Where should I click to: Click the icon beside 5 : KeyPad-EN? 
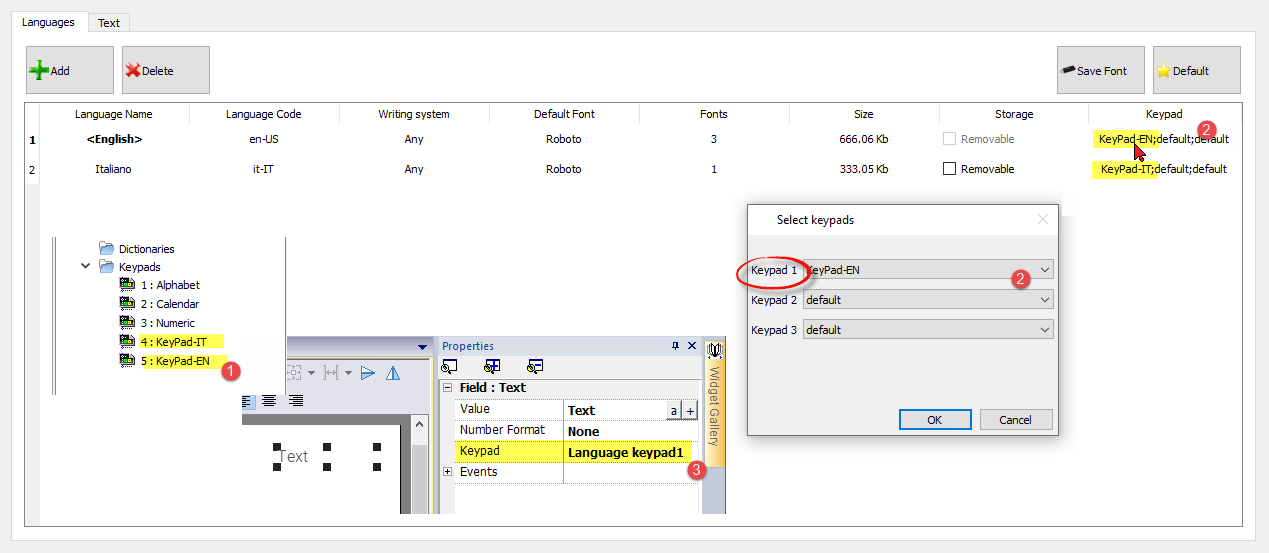coord(127,361)
